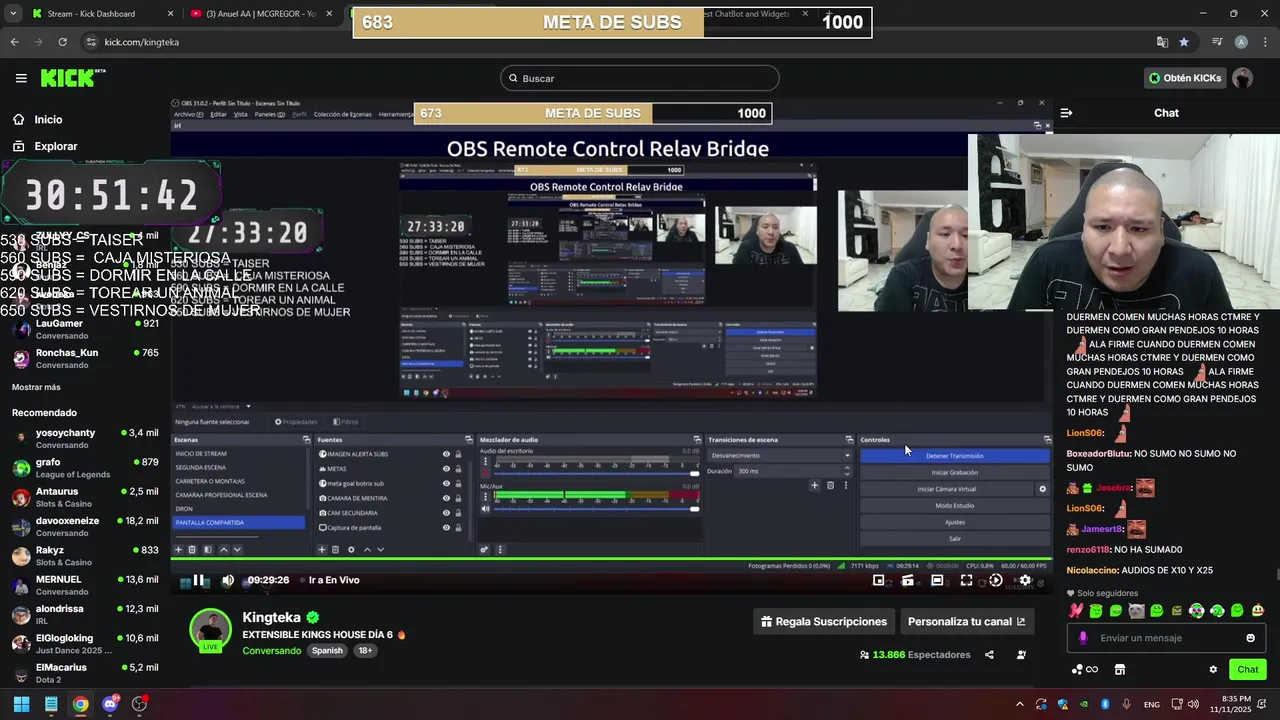Send message with green Chat button

tap(1248, 669)
